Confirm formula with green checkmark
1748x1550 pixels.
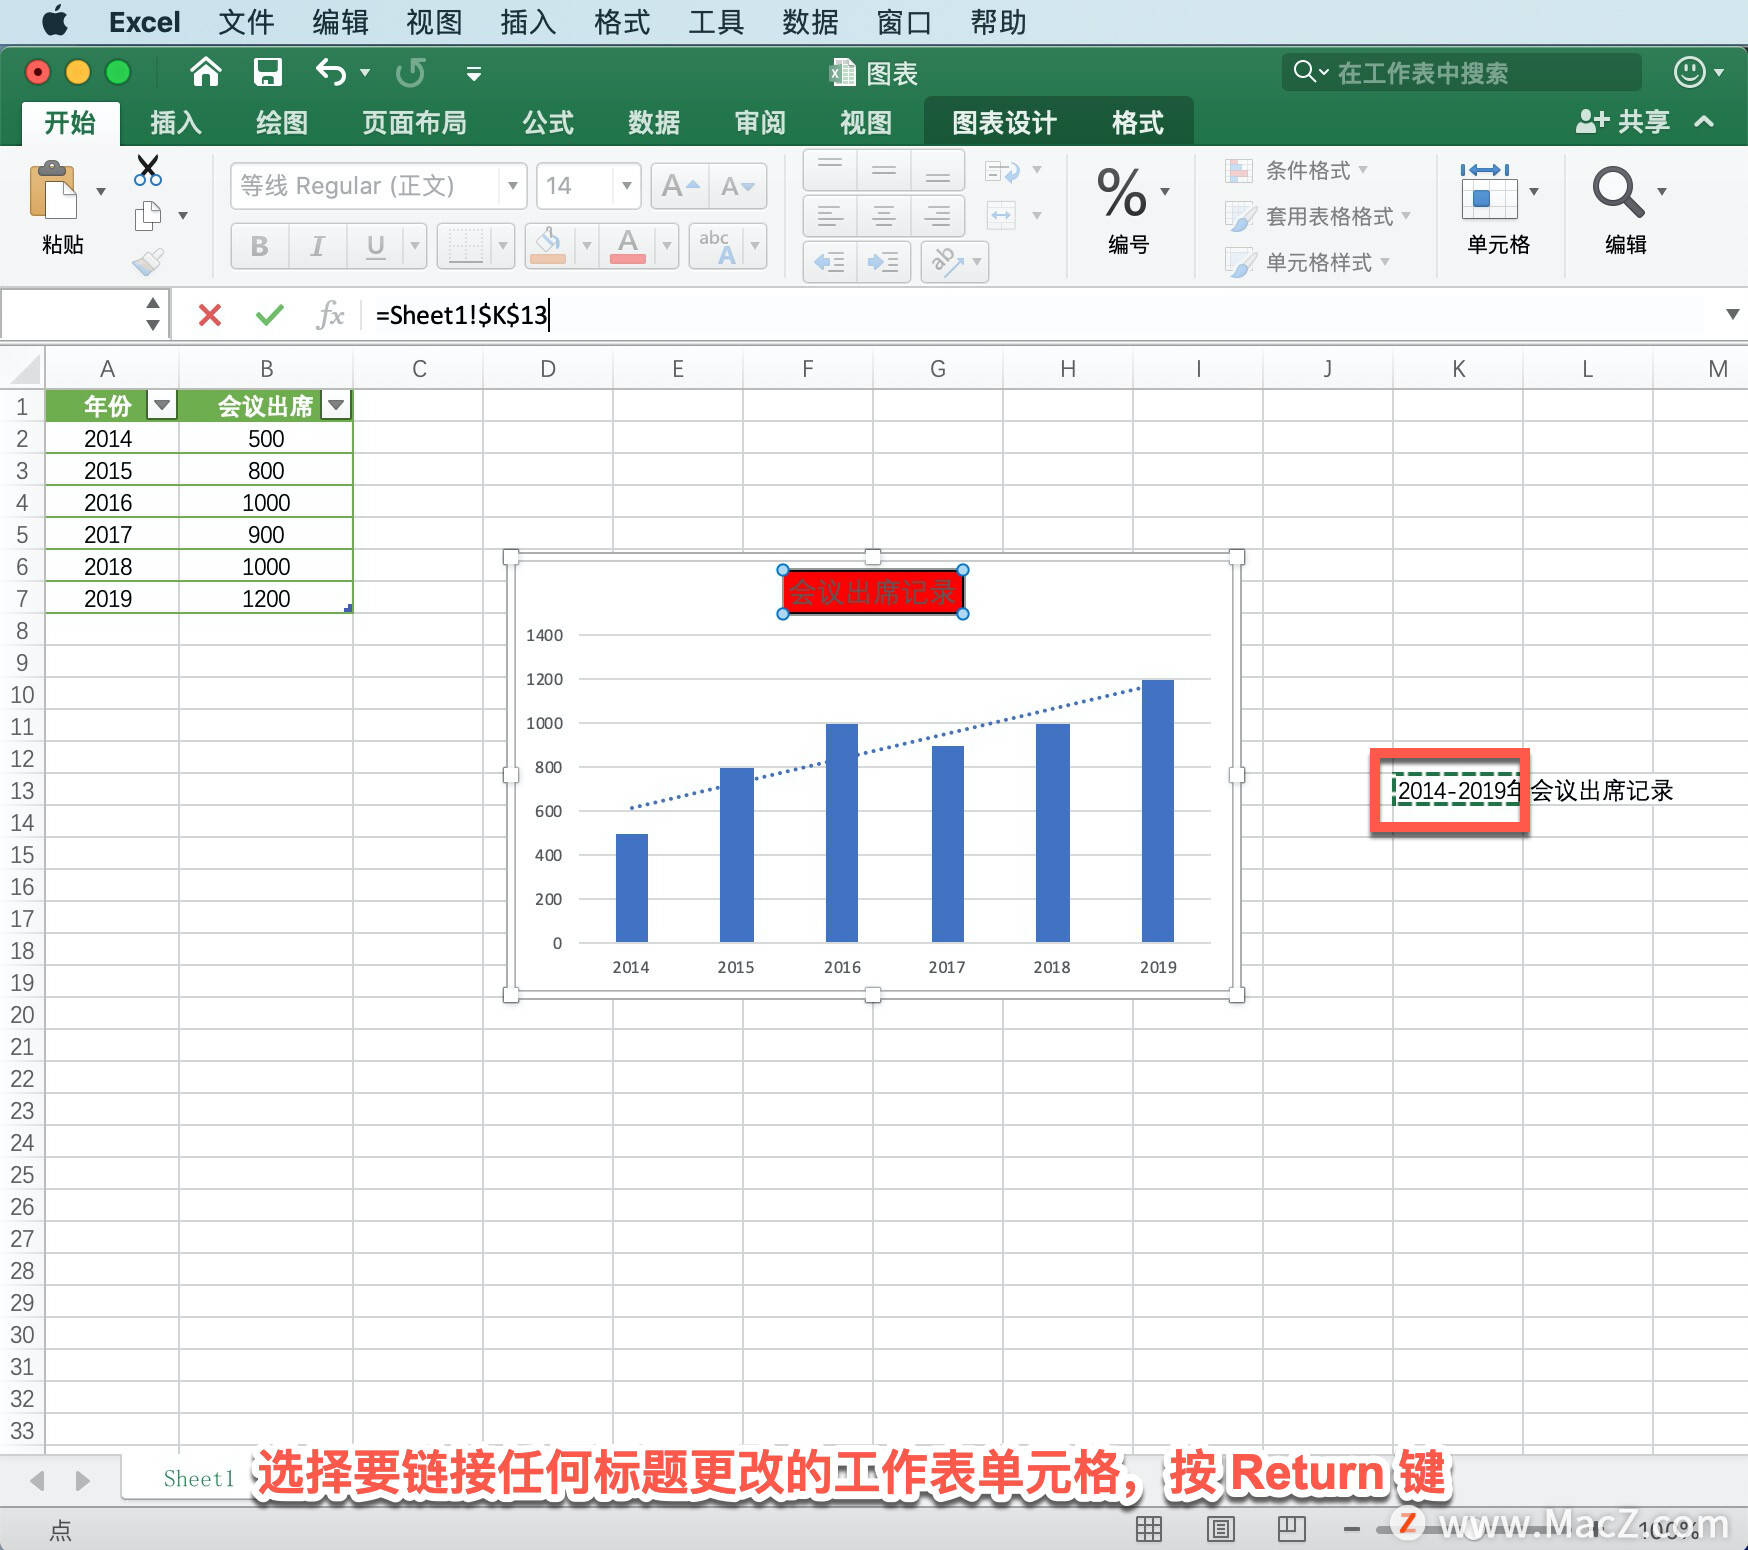270,316
